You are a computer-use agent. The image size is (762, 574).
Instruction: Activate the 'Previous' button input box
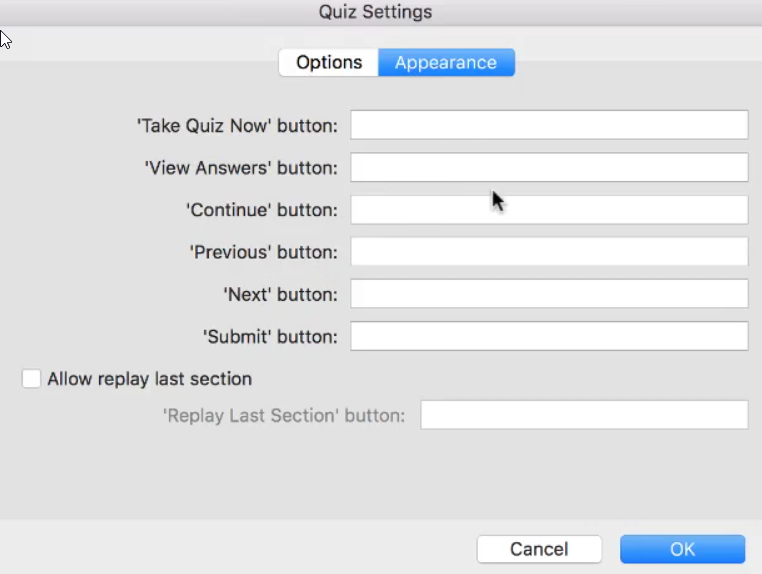coord(549,251)
